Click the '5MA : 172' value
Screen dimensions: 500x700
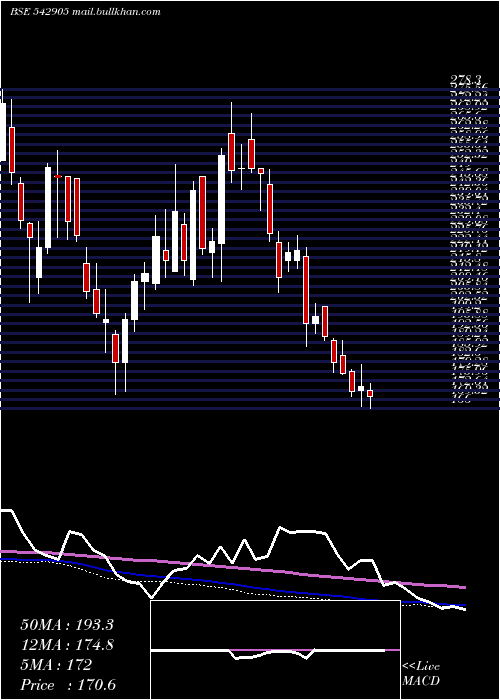tap(56, 665)
